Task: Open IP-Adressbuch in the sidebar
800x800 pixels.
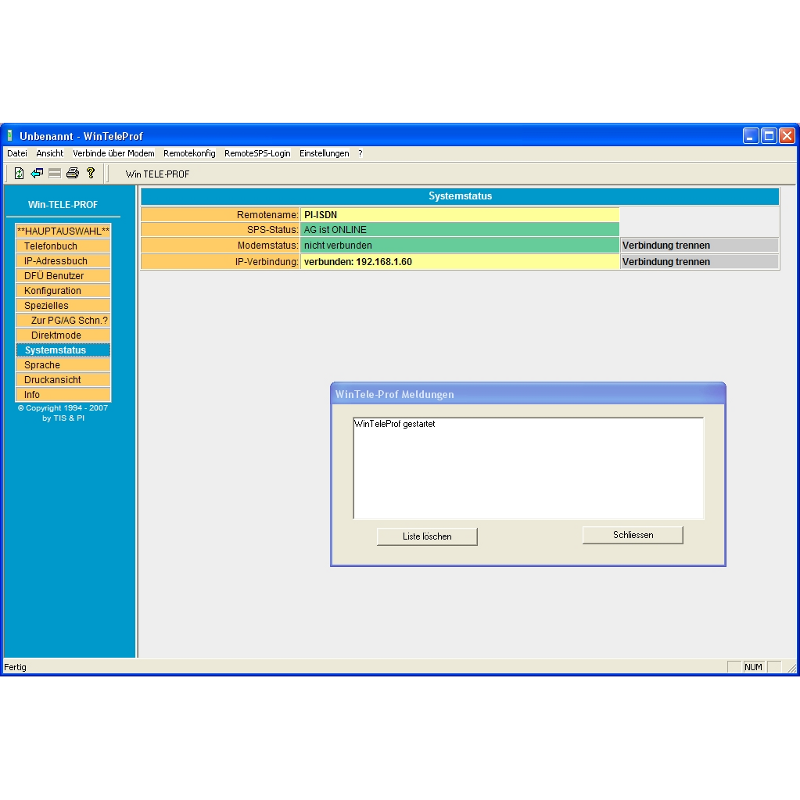Action: (63, 261)
